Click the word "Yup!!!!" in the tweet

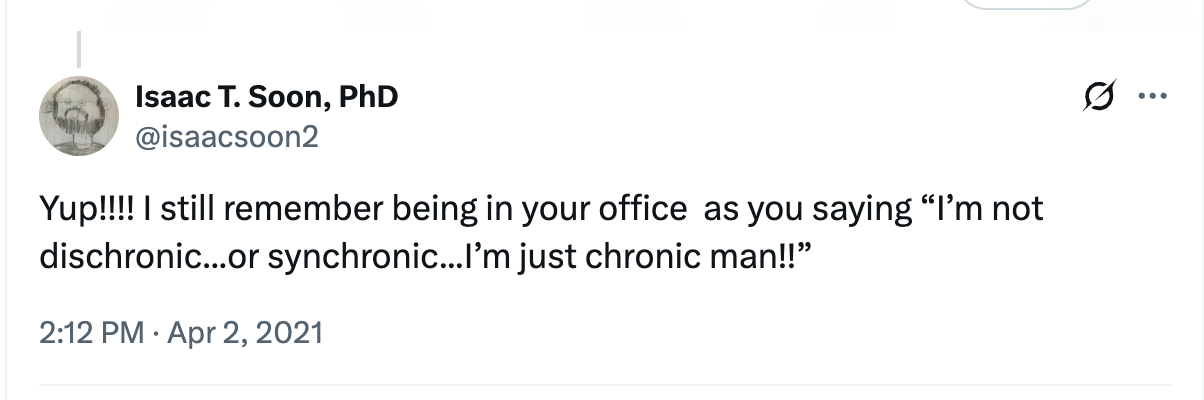point(87,211)
